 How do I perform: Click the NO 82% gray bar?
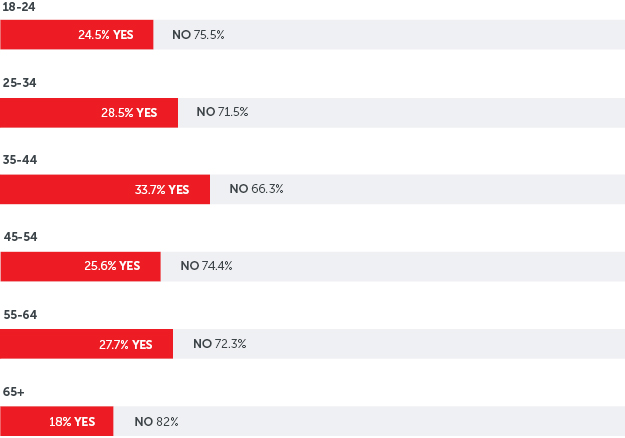pyautogui.click(x=369, y=421)
